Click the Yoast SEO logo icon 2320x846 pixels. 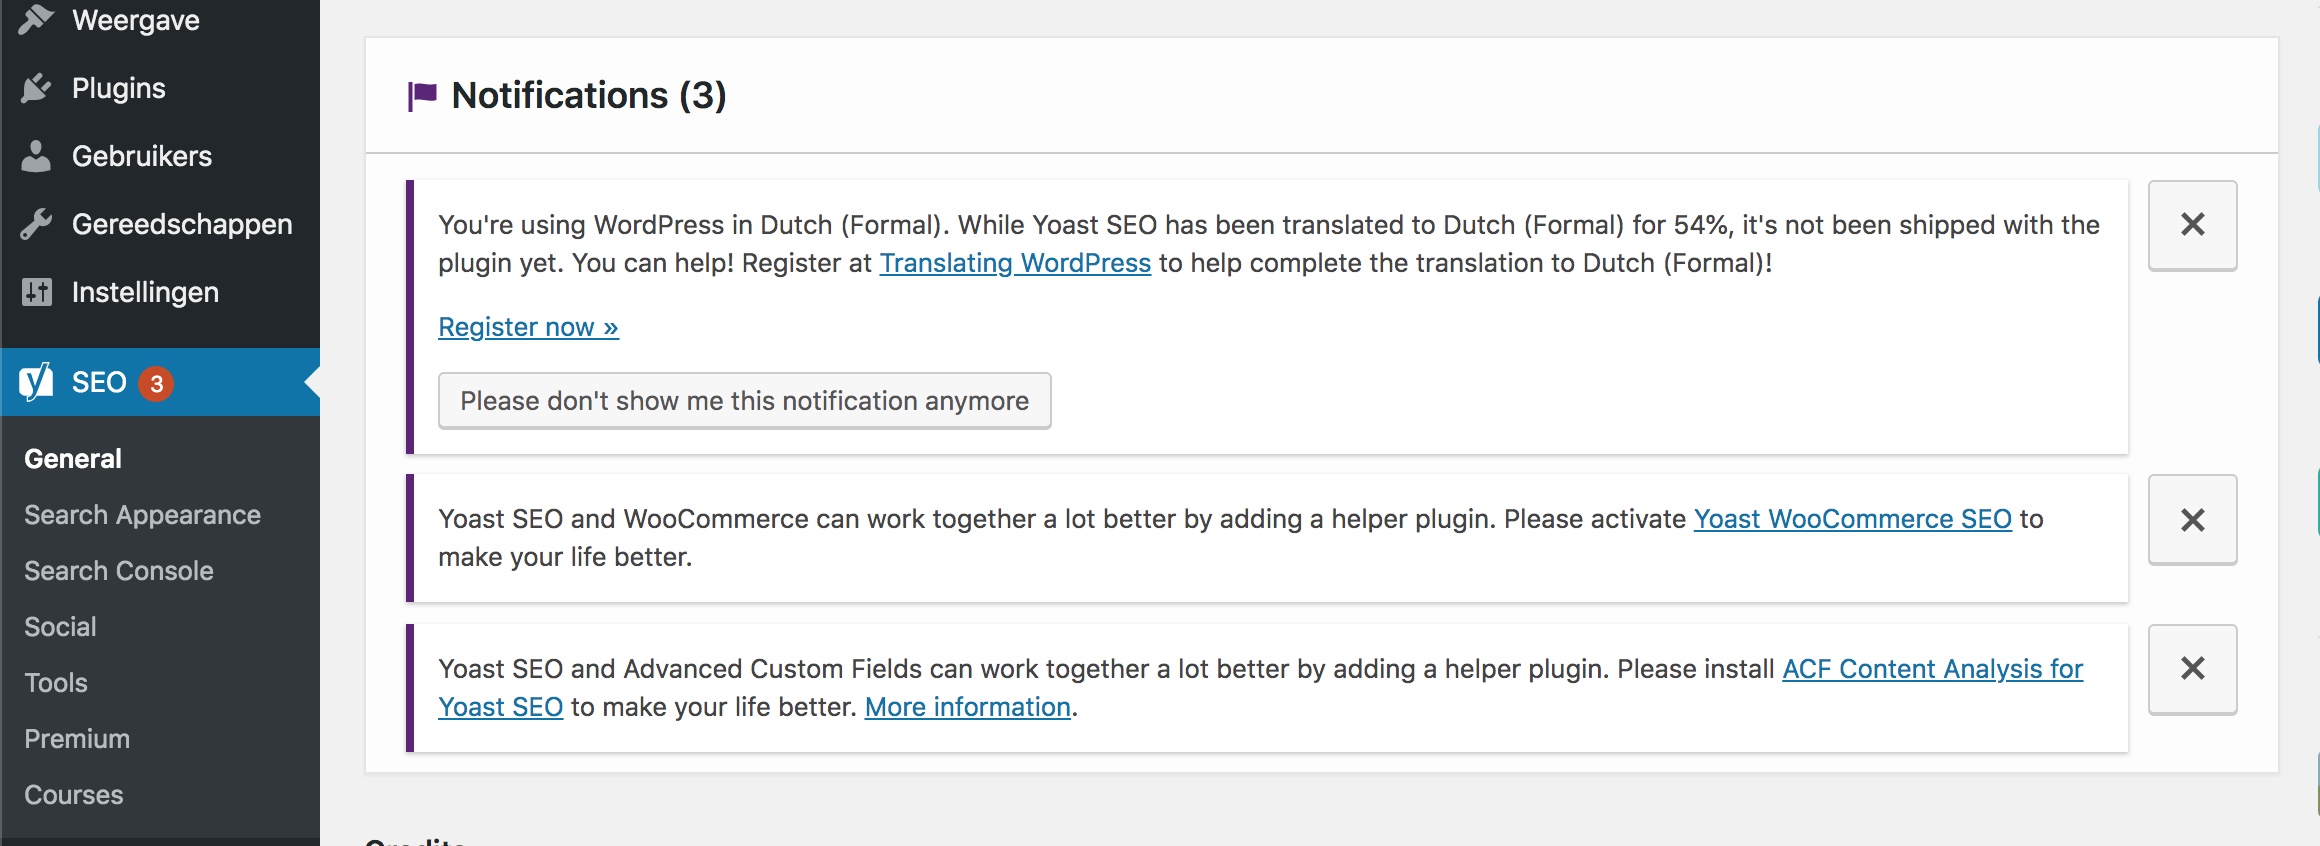point(36,382)
